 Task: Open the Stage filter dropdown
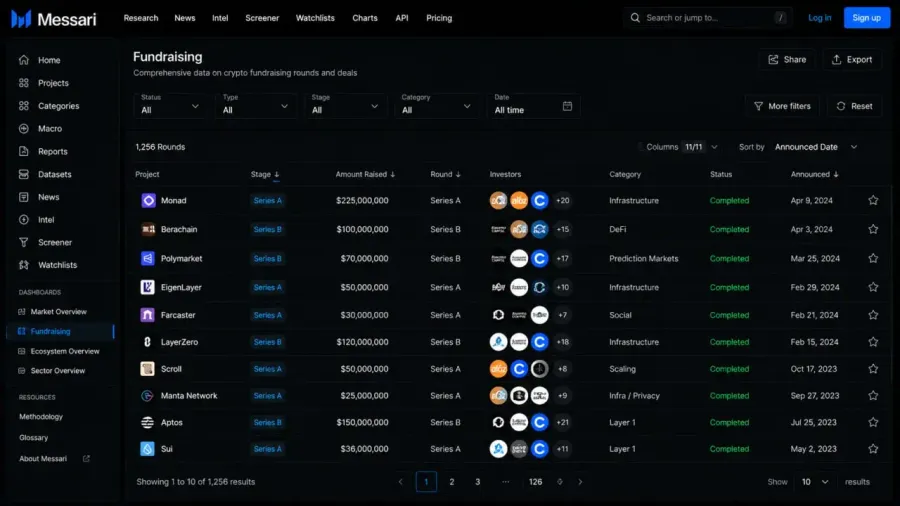345,106
